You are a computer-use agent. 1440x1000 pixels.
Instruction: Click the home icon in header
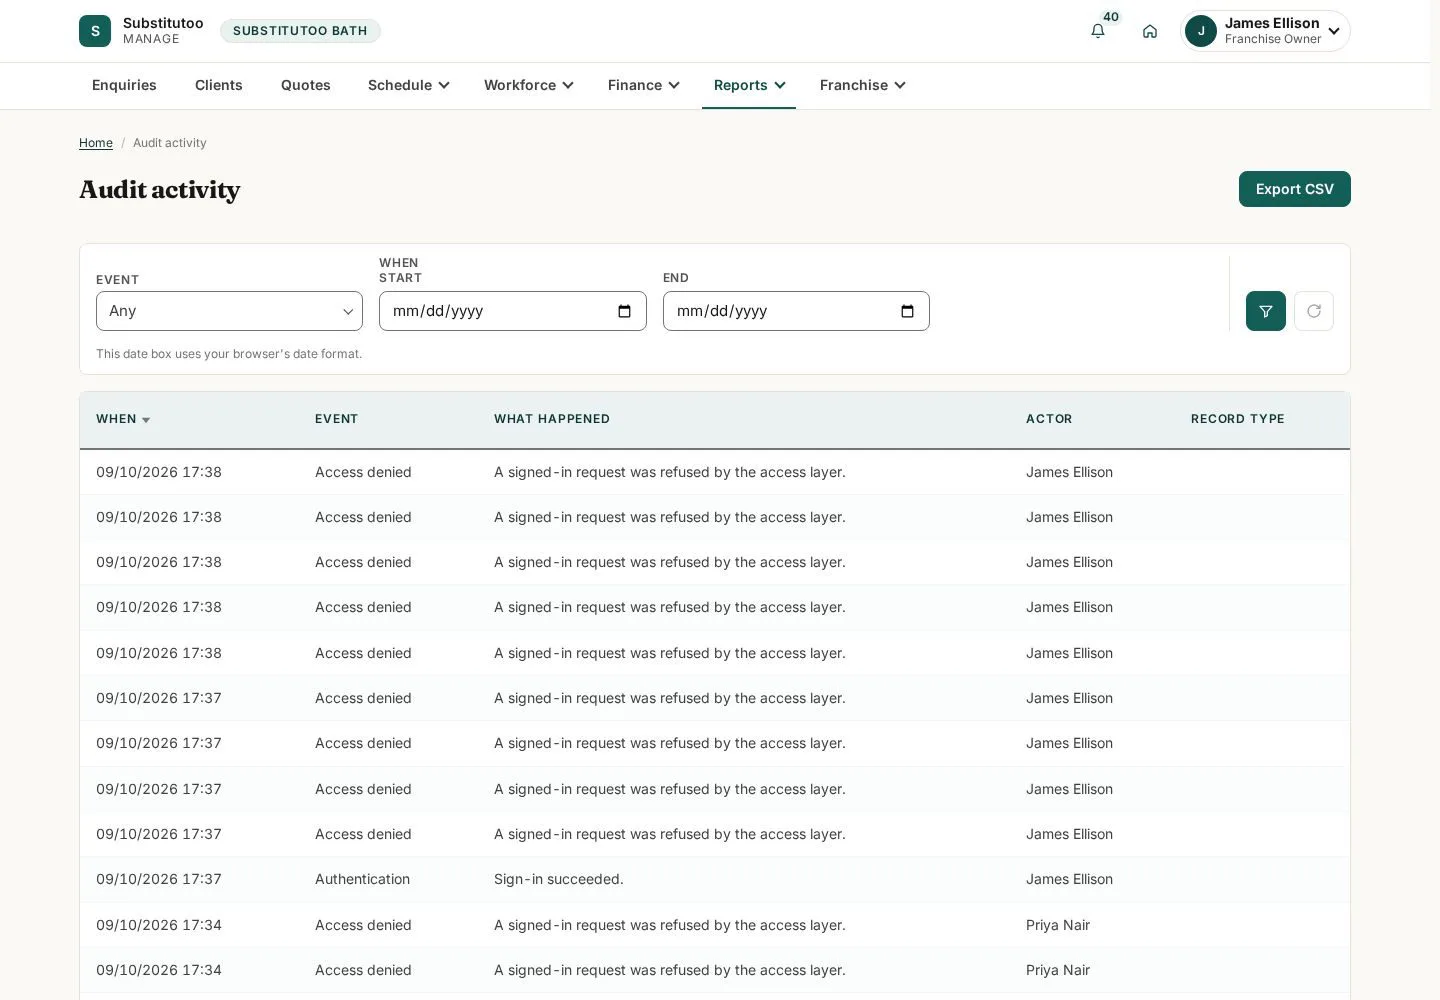(x=1150, y=31)
